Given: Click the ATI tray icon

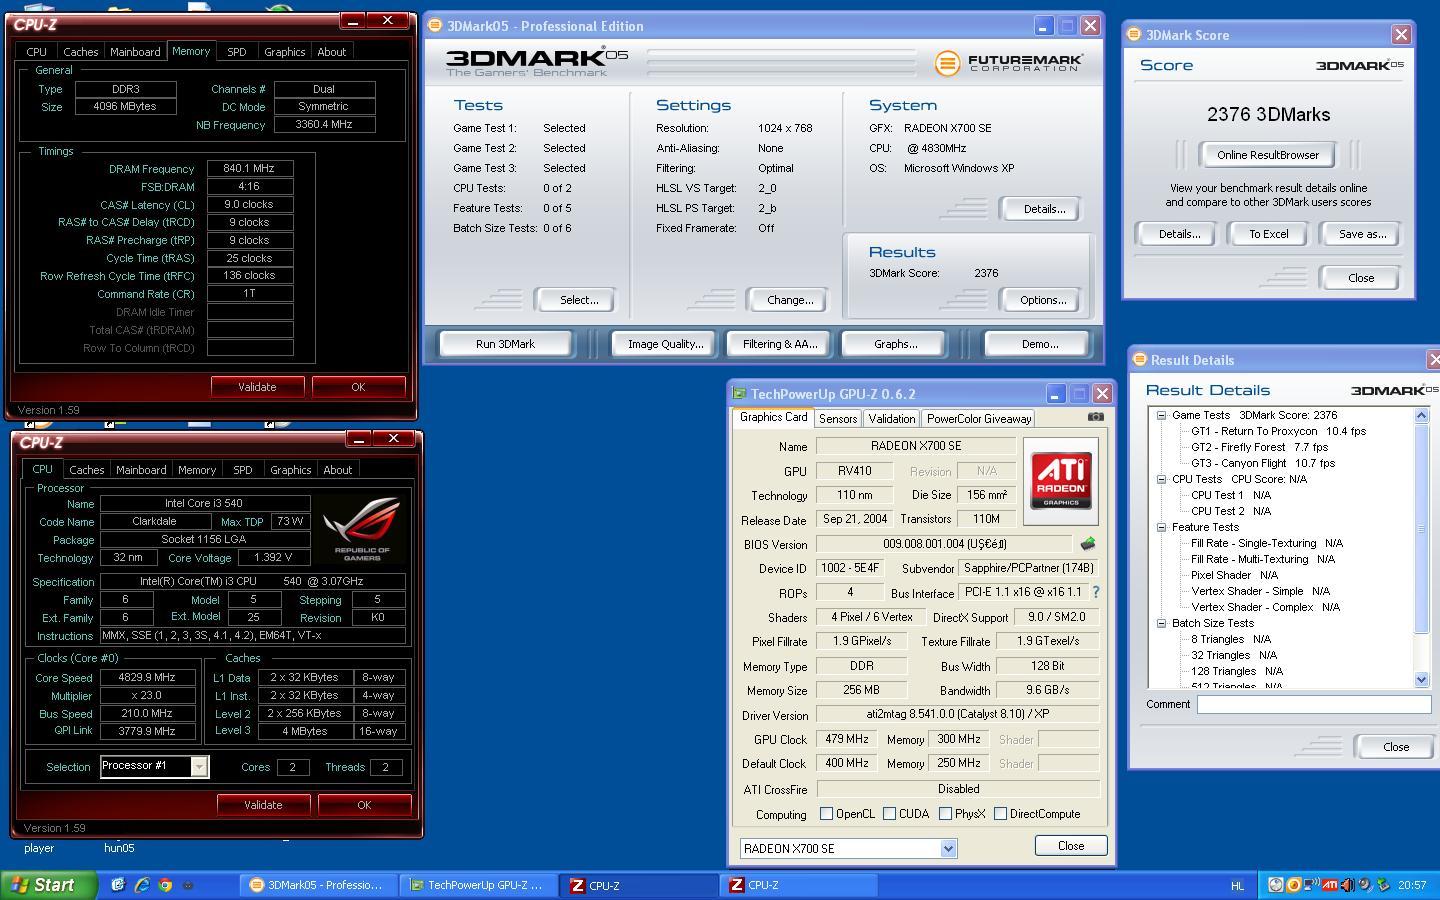Looking at the screenshot, I should (1329, 885).
